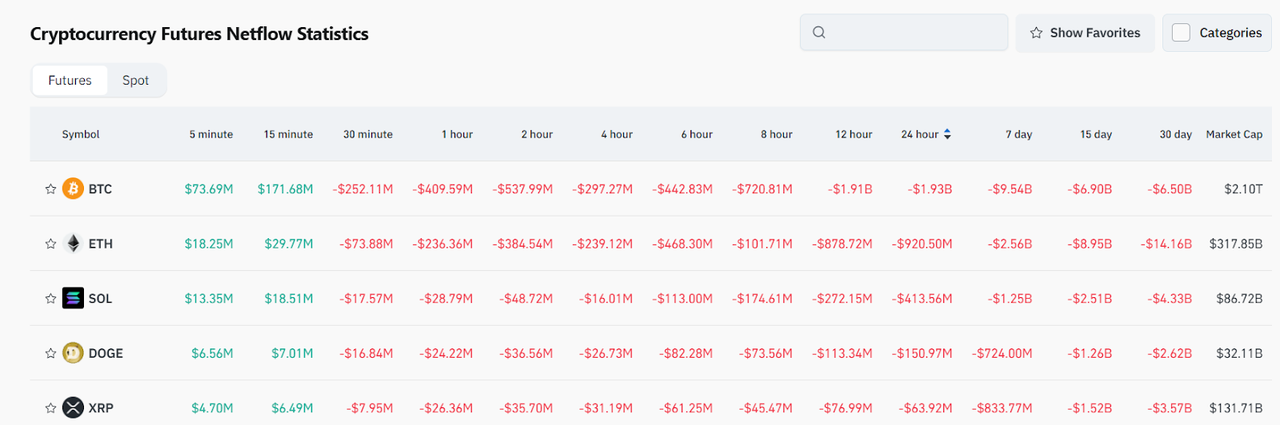Favorite BTC with its star icon
The image size is (1280, 425).
pyautogui.click(x=50, y=189)
